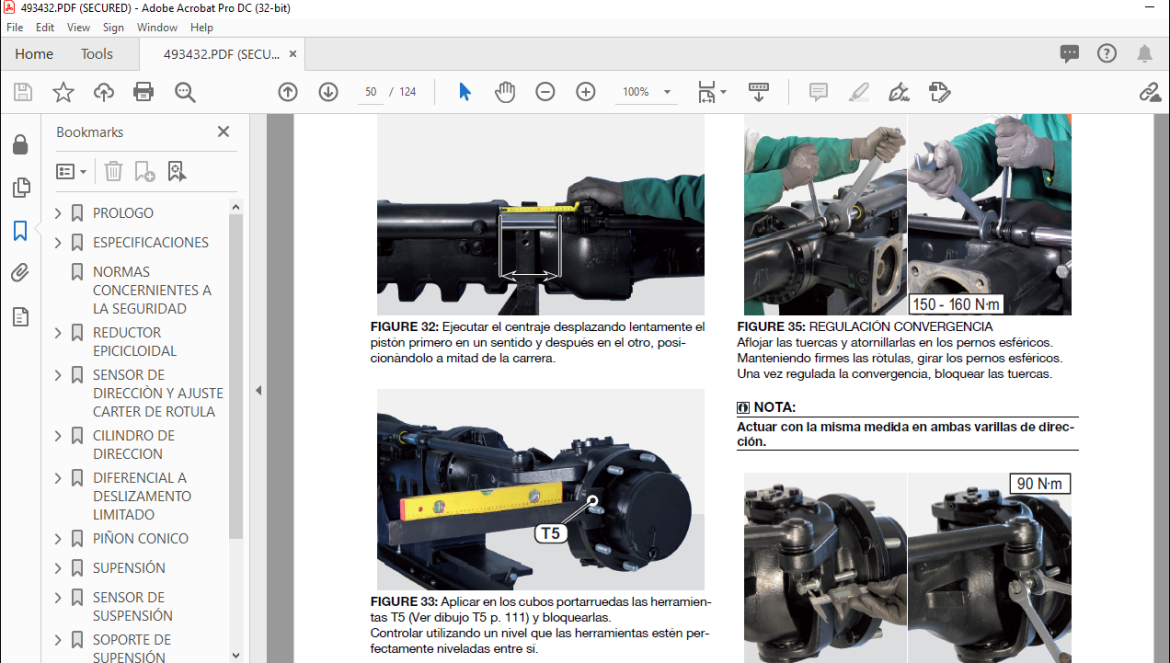The image size is (1170, 663).
Task: Open page thumbnails panel in sidebar
Action: [x=21, y=187]
